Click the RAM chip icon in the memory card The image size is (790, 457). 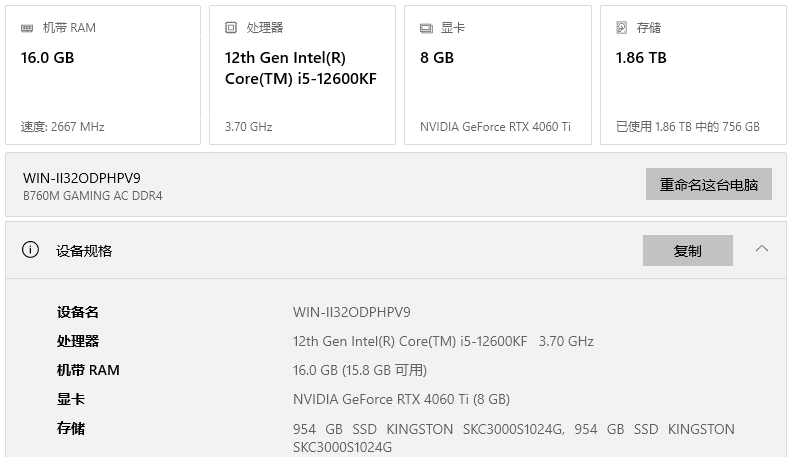(x=27, y=28)
